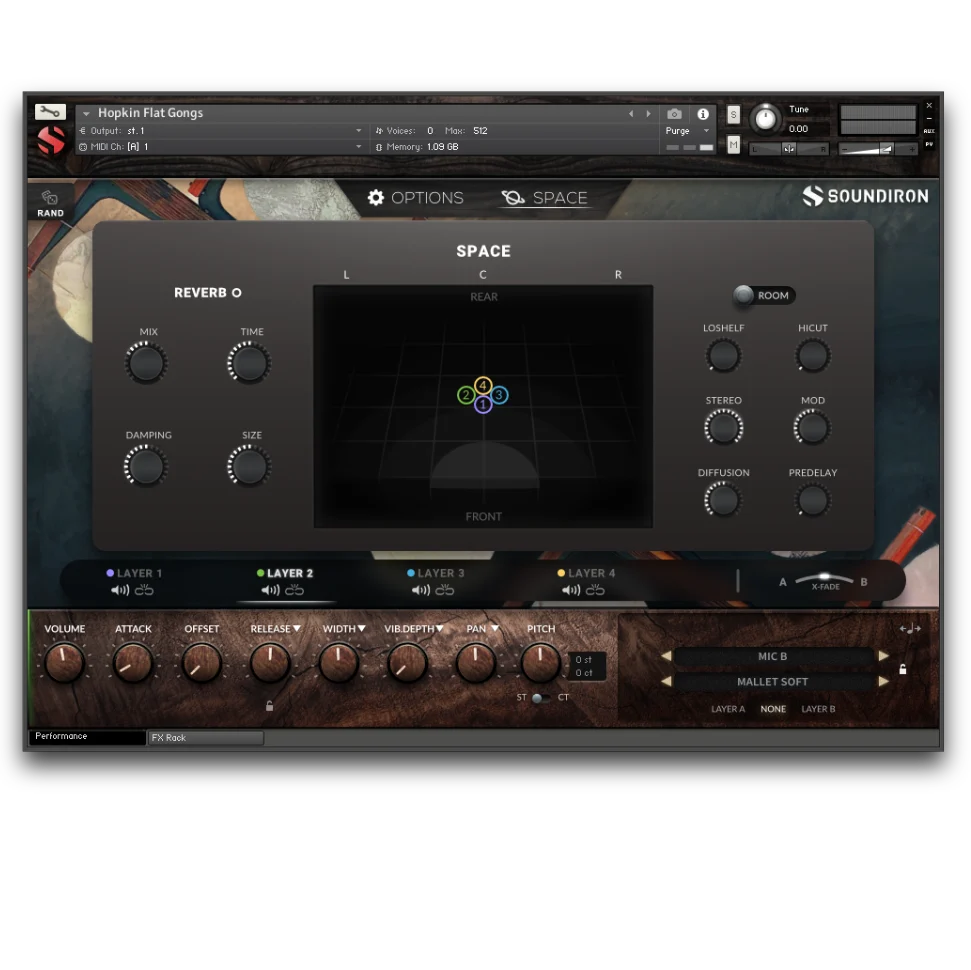971x970 pixels.
Task: Click the MIC B selector
Action: [773, 656]
